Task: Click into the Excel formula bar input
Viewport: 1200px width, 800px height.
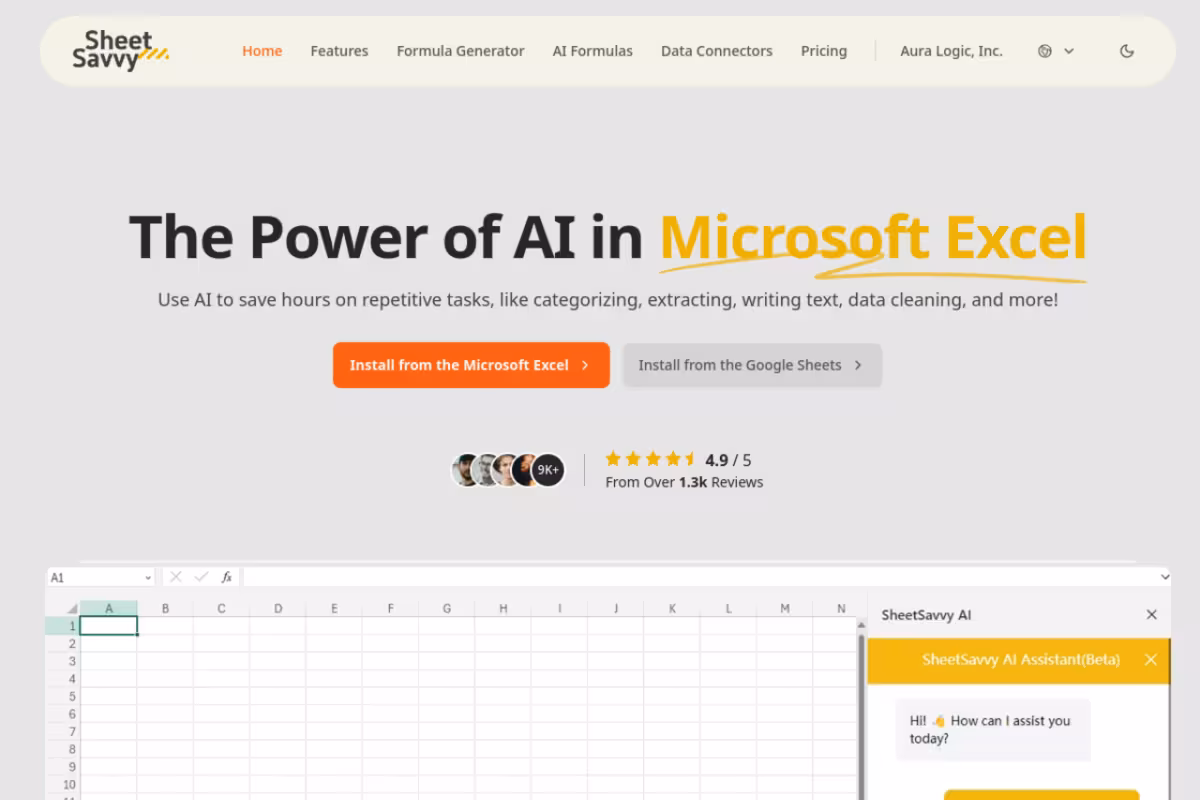Action: [700, 577]
